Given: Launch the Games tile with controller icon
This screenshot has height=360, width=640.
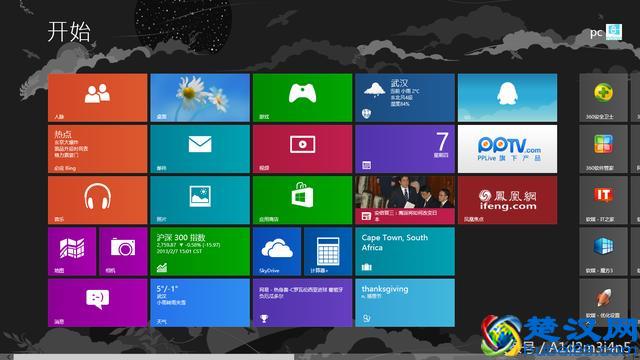Looking at the screenshot, I should pyautogui.click(x=302, y=98).
